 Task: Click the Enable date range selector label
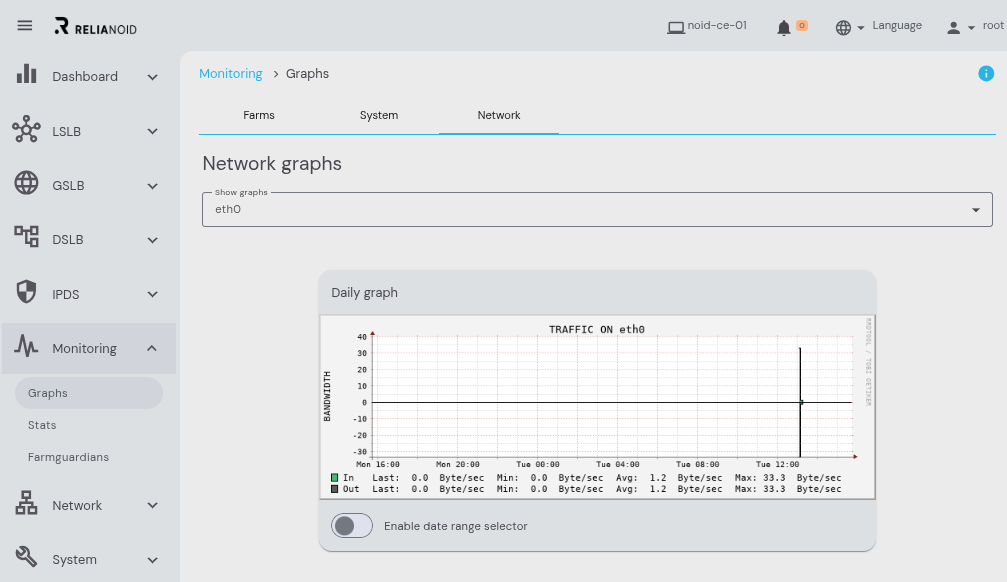tap(455, 526)
